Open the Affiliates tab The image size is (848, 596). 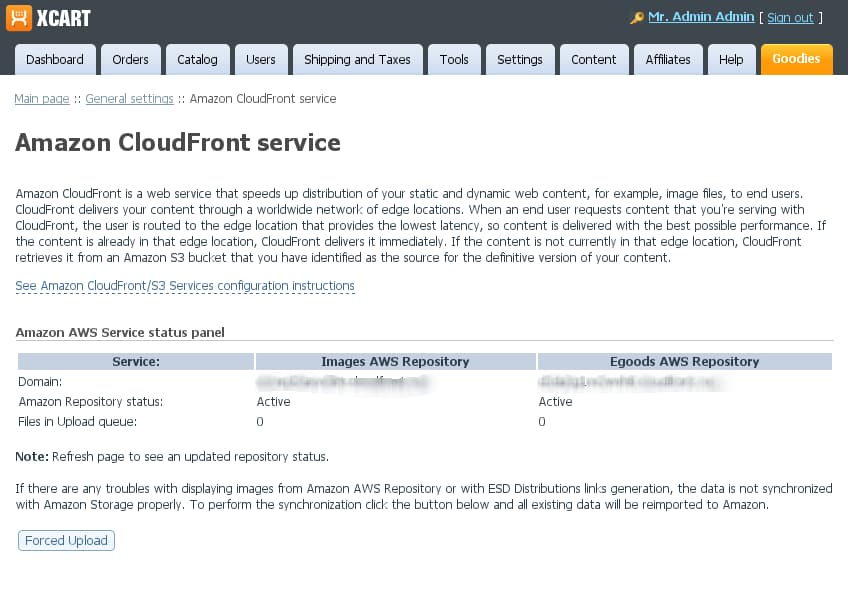tap(668, 59)
